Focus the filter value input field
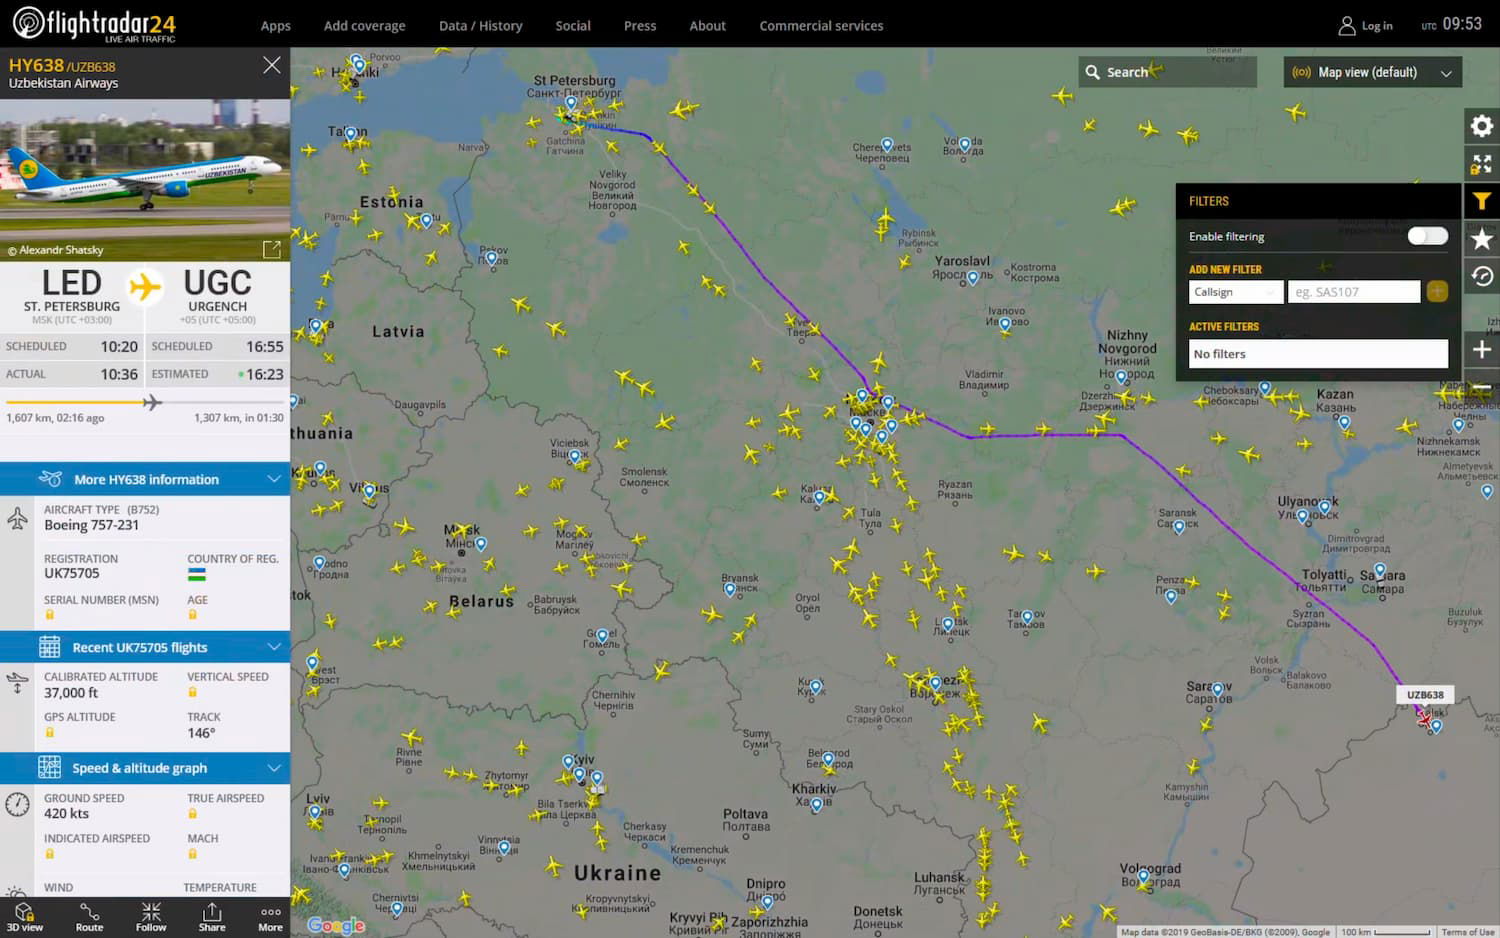Screen dimensions: 1500x938 tap(1354, 292)
